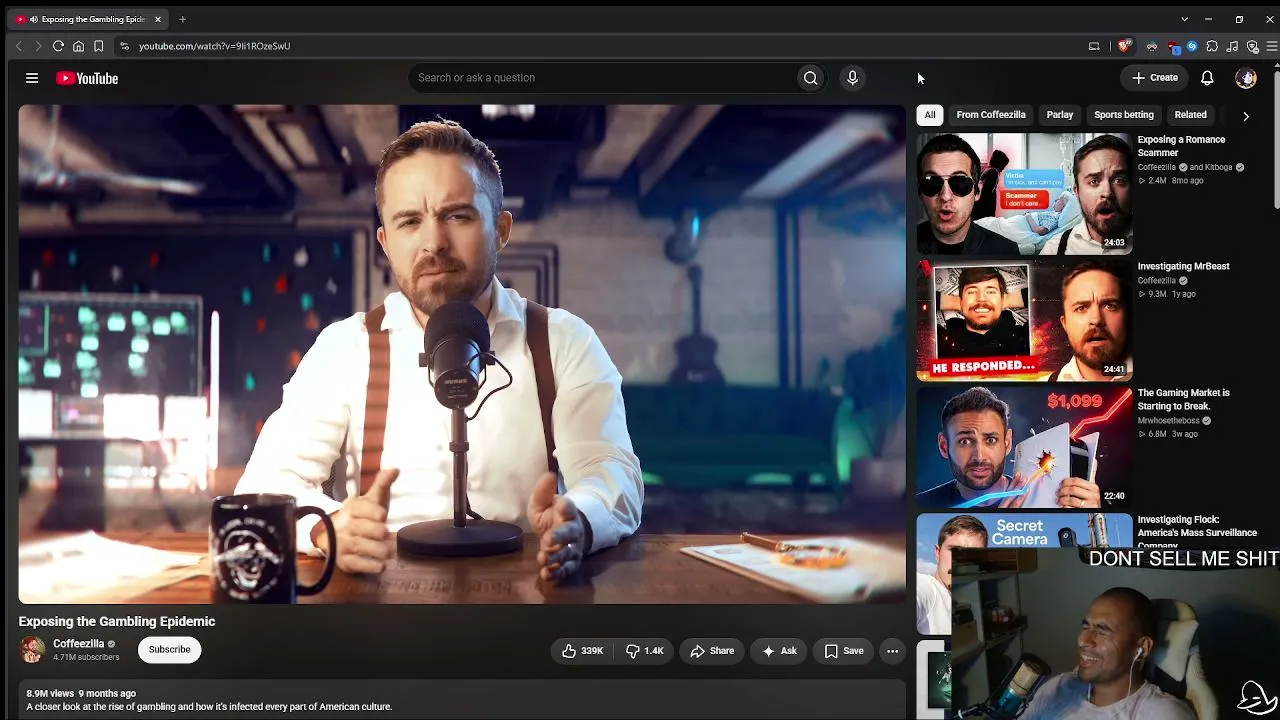Visit the Coffeezilla channel name

[79, 644]
